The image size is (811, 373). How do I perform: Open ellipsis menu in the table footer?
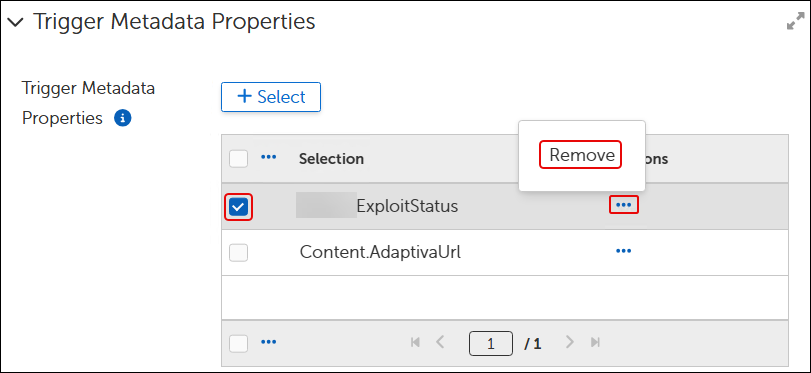(x=268, y=342)
